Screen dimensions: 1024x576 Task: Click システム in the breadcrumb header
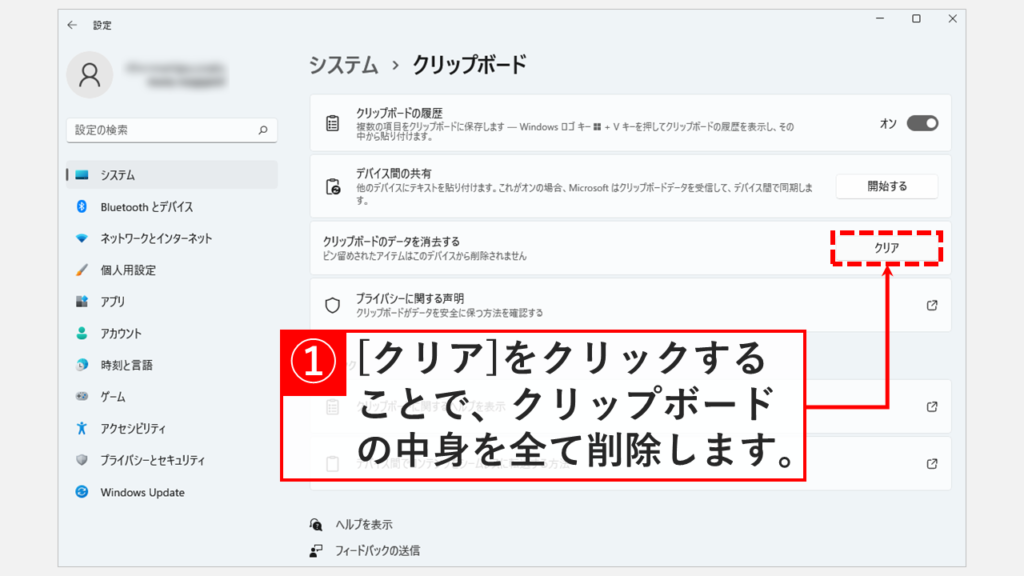point(344,65)
